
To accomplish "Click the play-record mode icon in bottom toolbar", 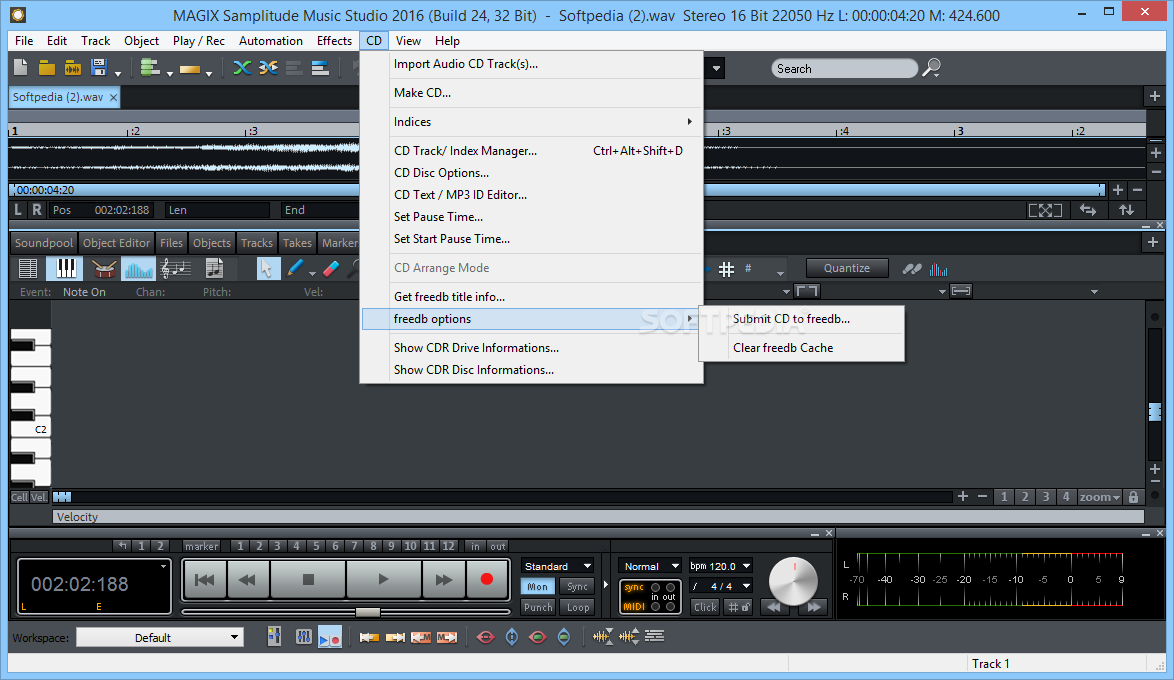I will click(x=330, y=637).
